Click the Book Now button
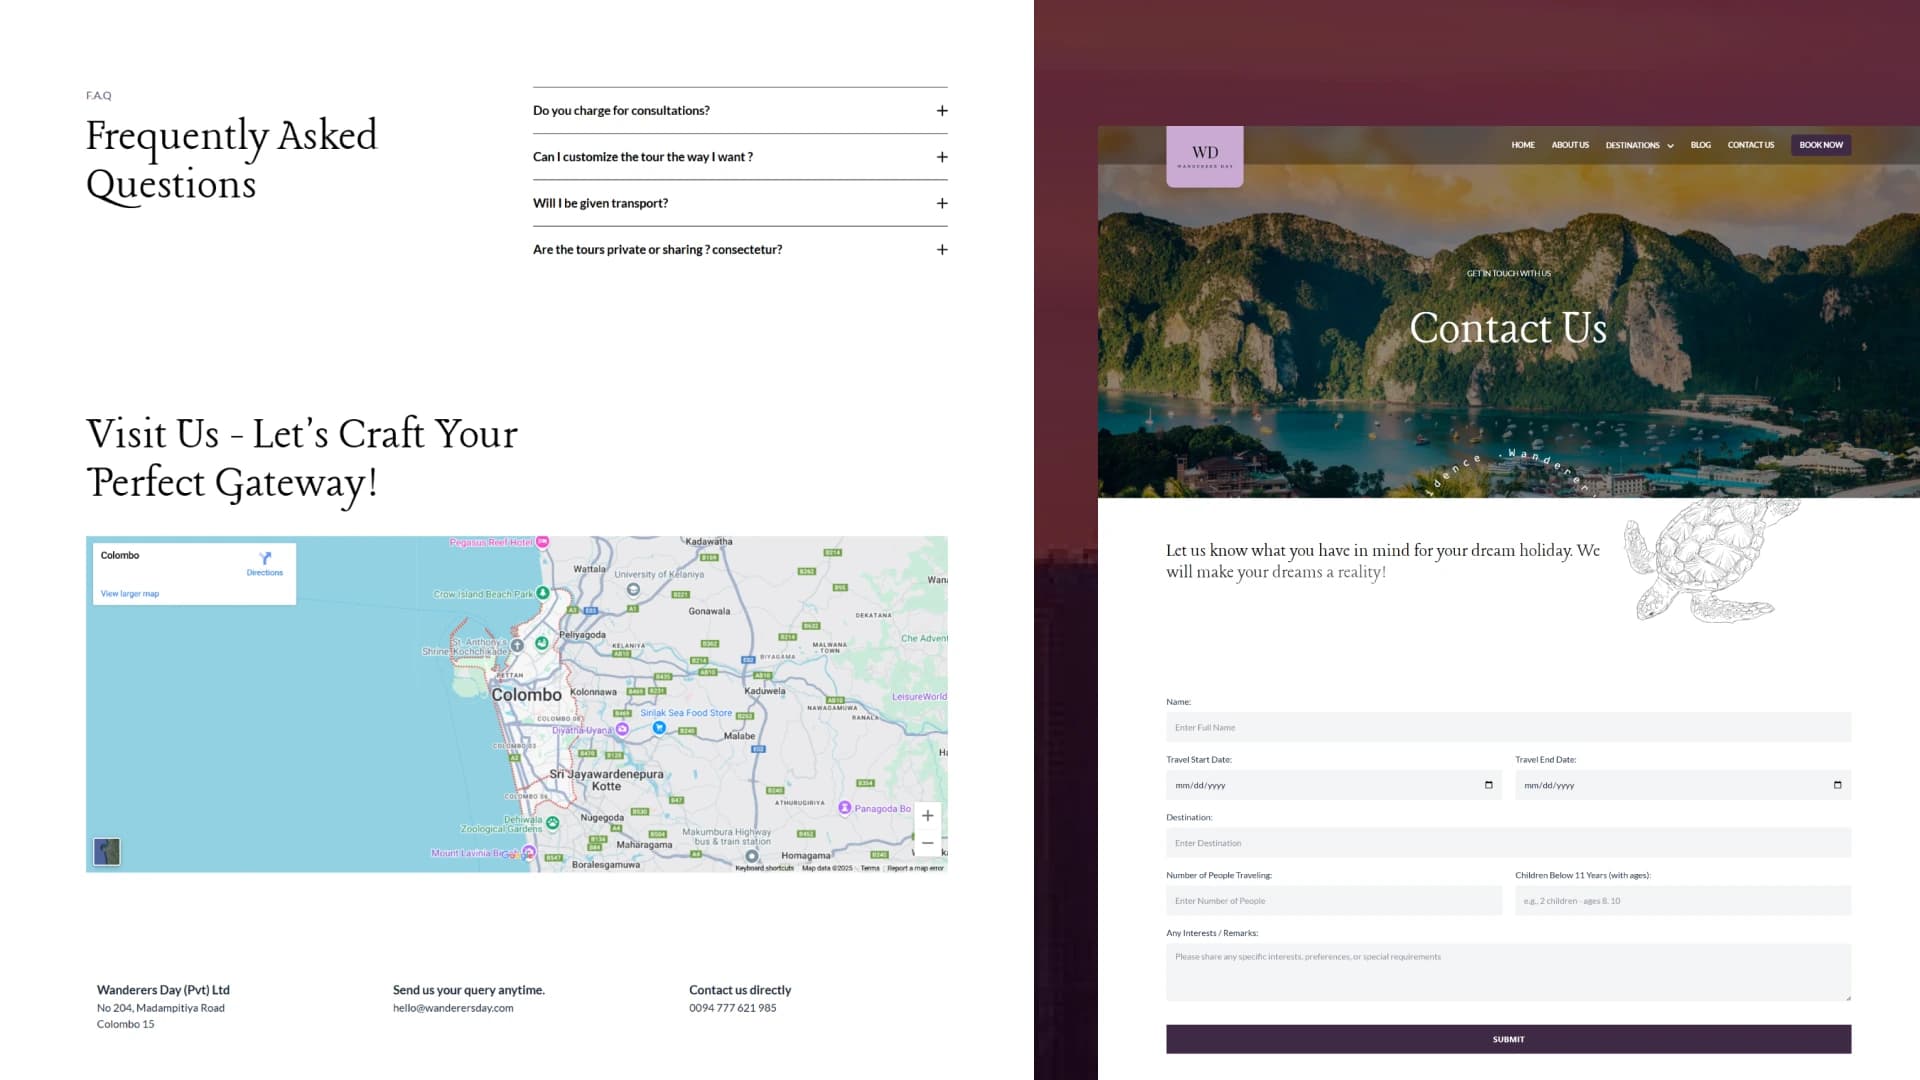The image size is (1920, 1080). click(x=1821, y=145)
